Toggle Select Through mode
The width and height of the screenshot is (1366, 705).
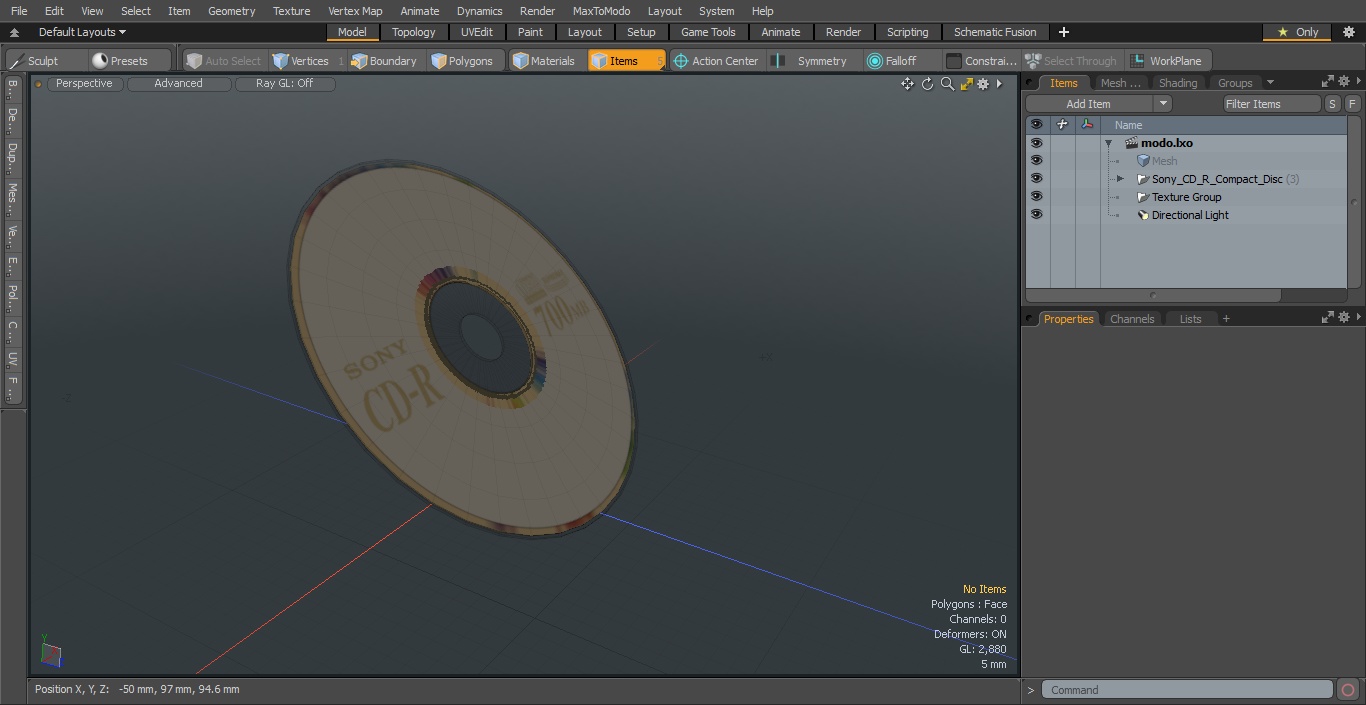(x=1072, y=61)
